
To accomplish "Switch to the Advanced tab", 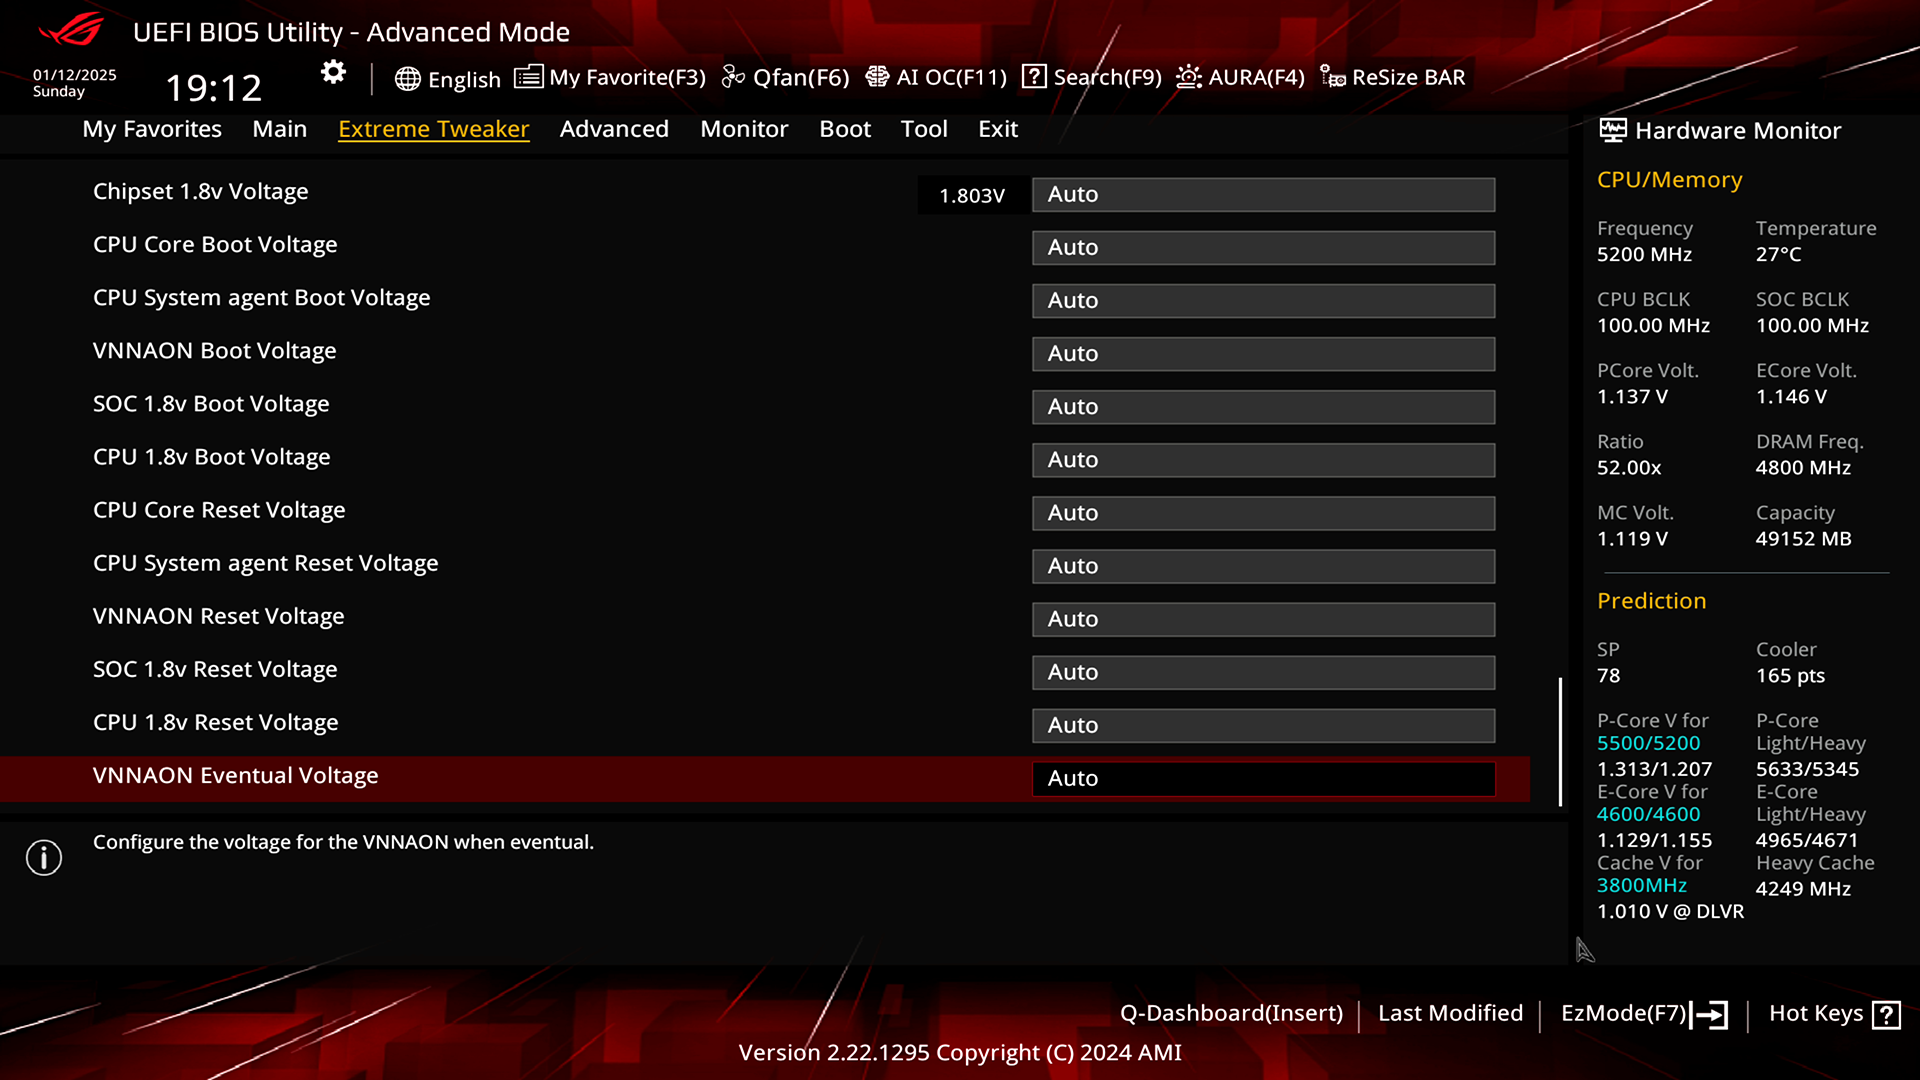I will [x=614, y=129].
